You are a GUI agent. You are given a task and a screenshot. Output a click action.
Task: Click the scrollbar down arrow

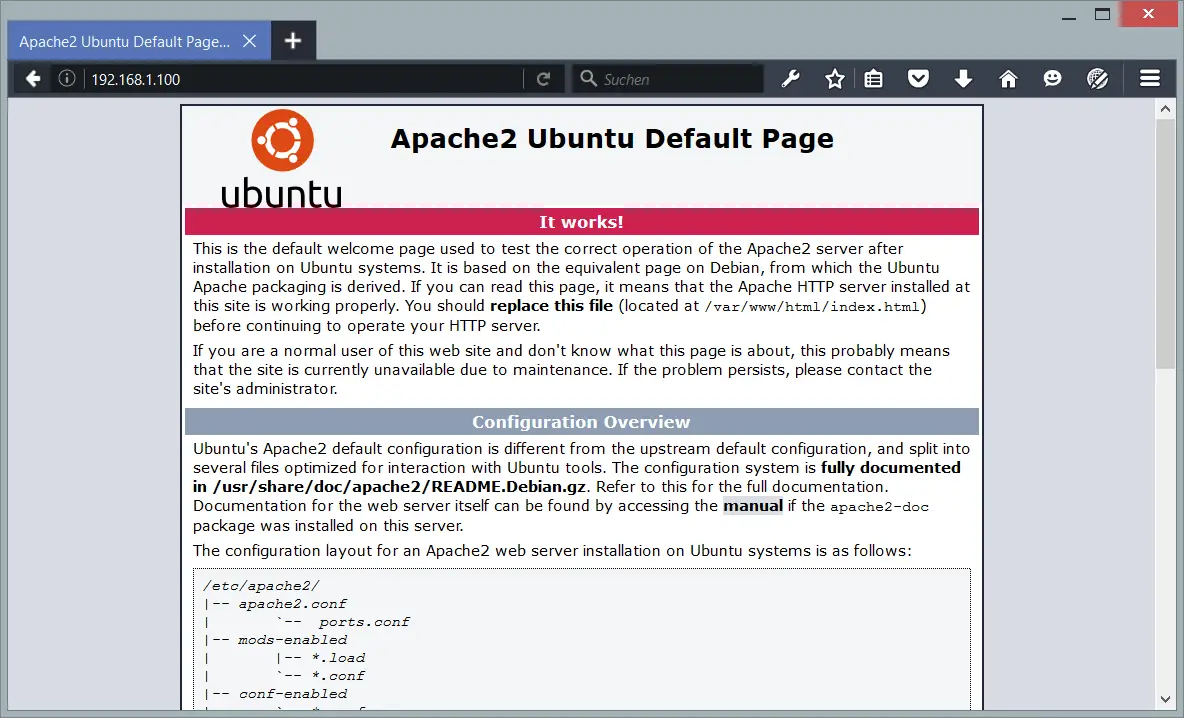click(1164, 699)
